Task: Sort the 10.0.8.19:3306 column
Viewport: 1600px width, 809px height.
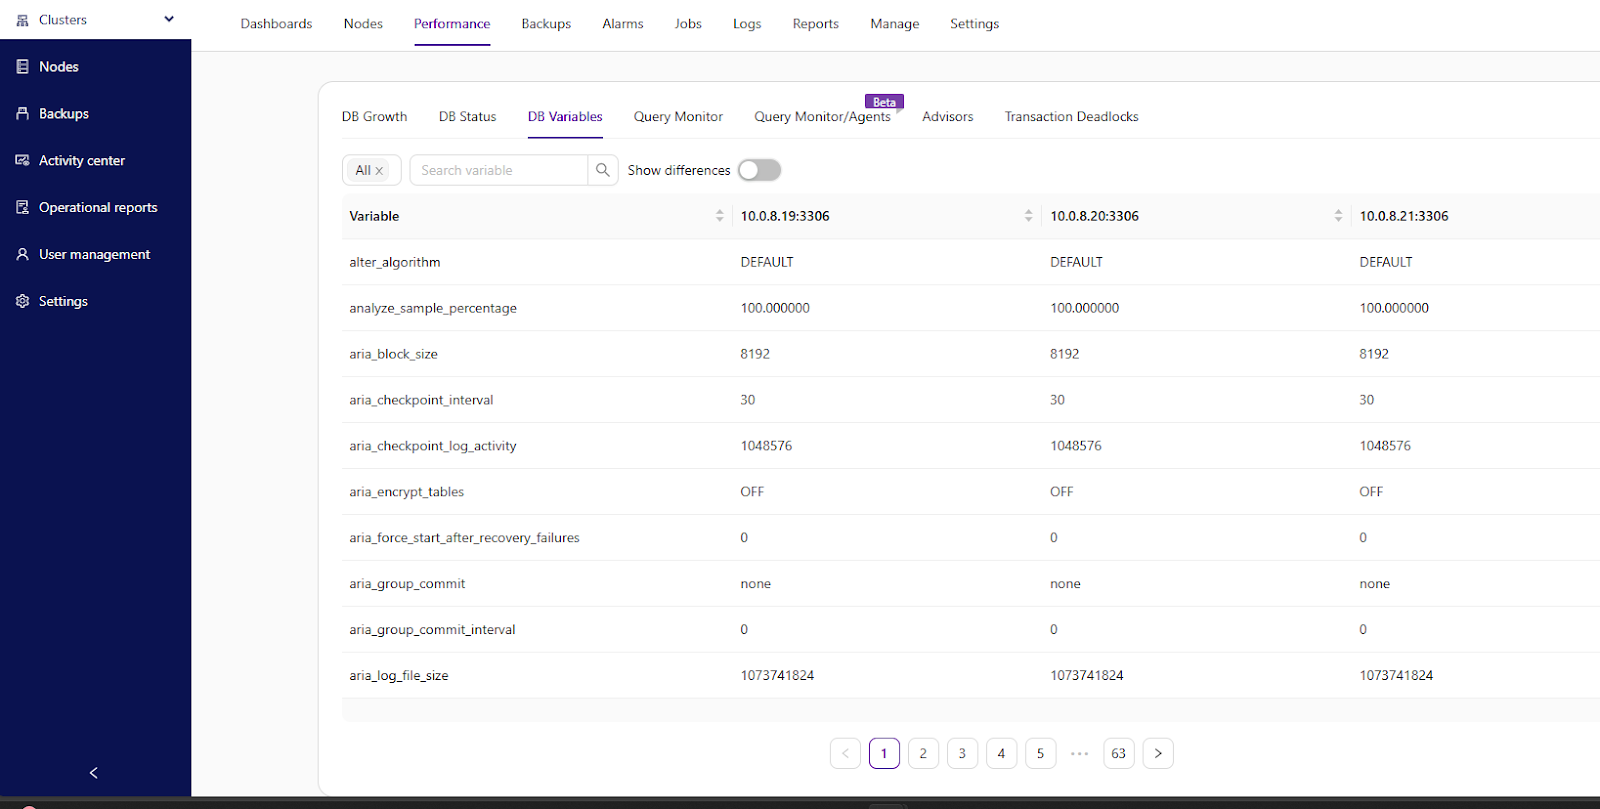Action: [1028, 216]
